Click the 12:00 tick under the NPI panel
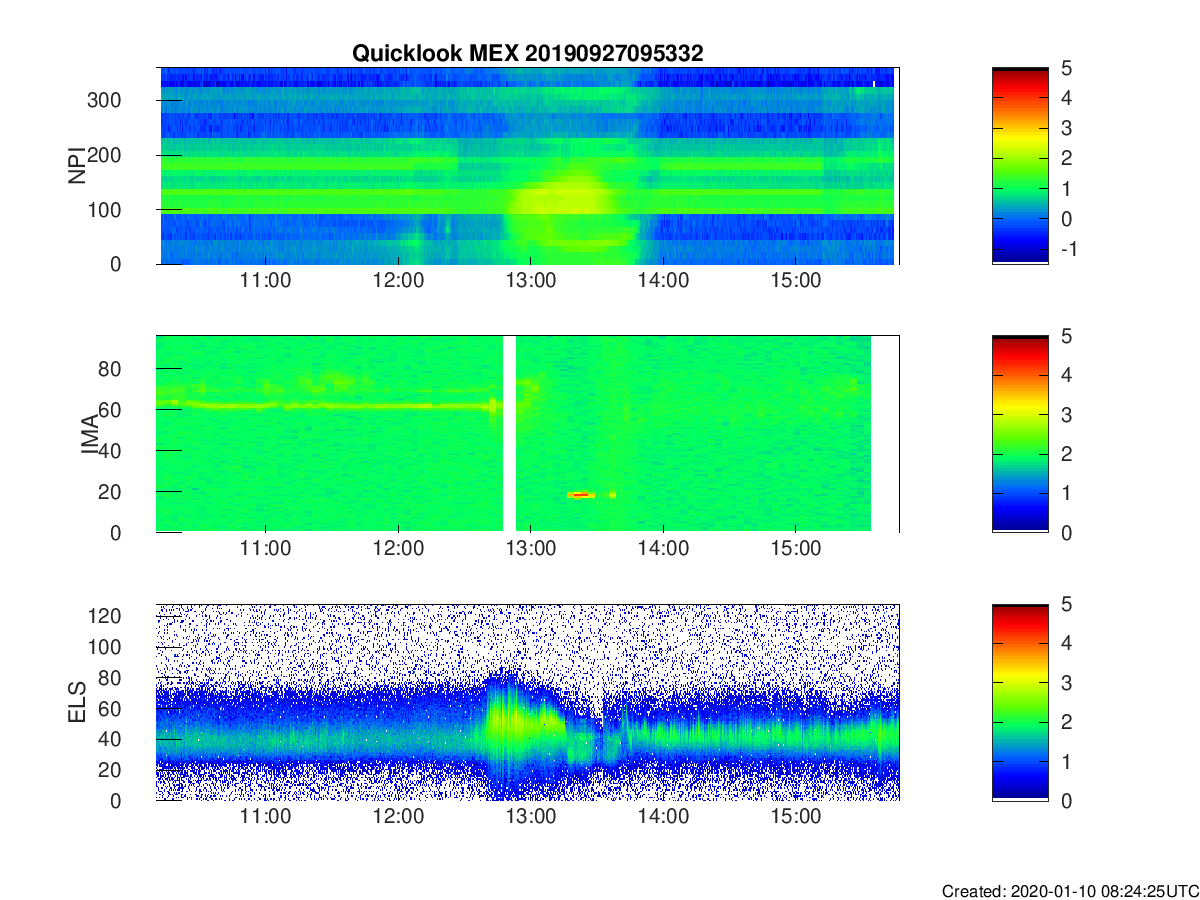Image resolution: width=1200 pixels, height=900 pixels. pyautogui.click(x=398, y=281)
